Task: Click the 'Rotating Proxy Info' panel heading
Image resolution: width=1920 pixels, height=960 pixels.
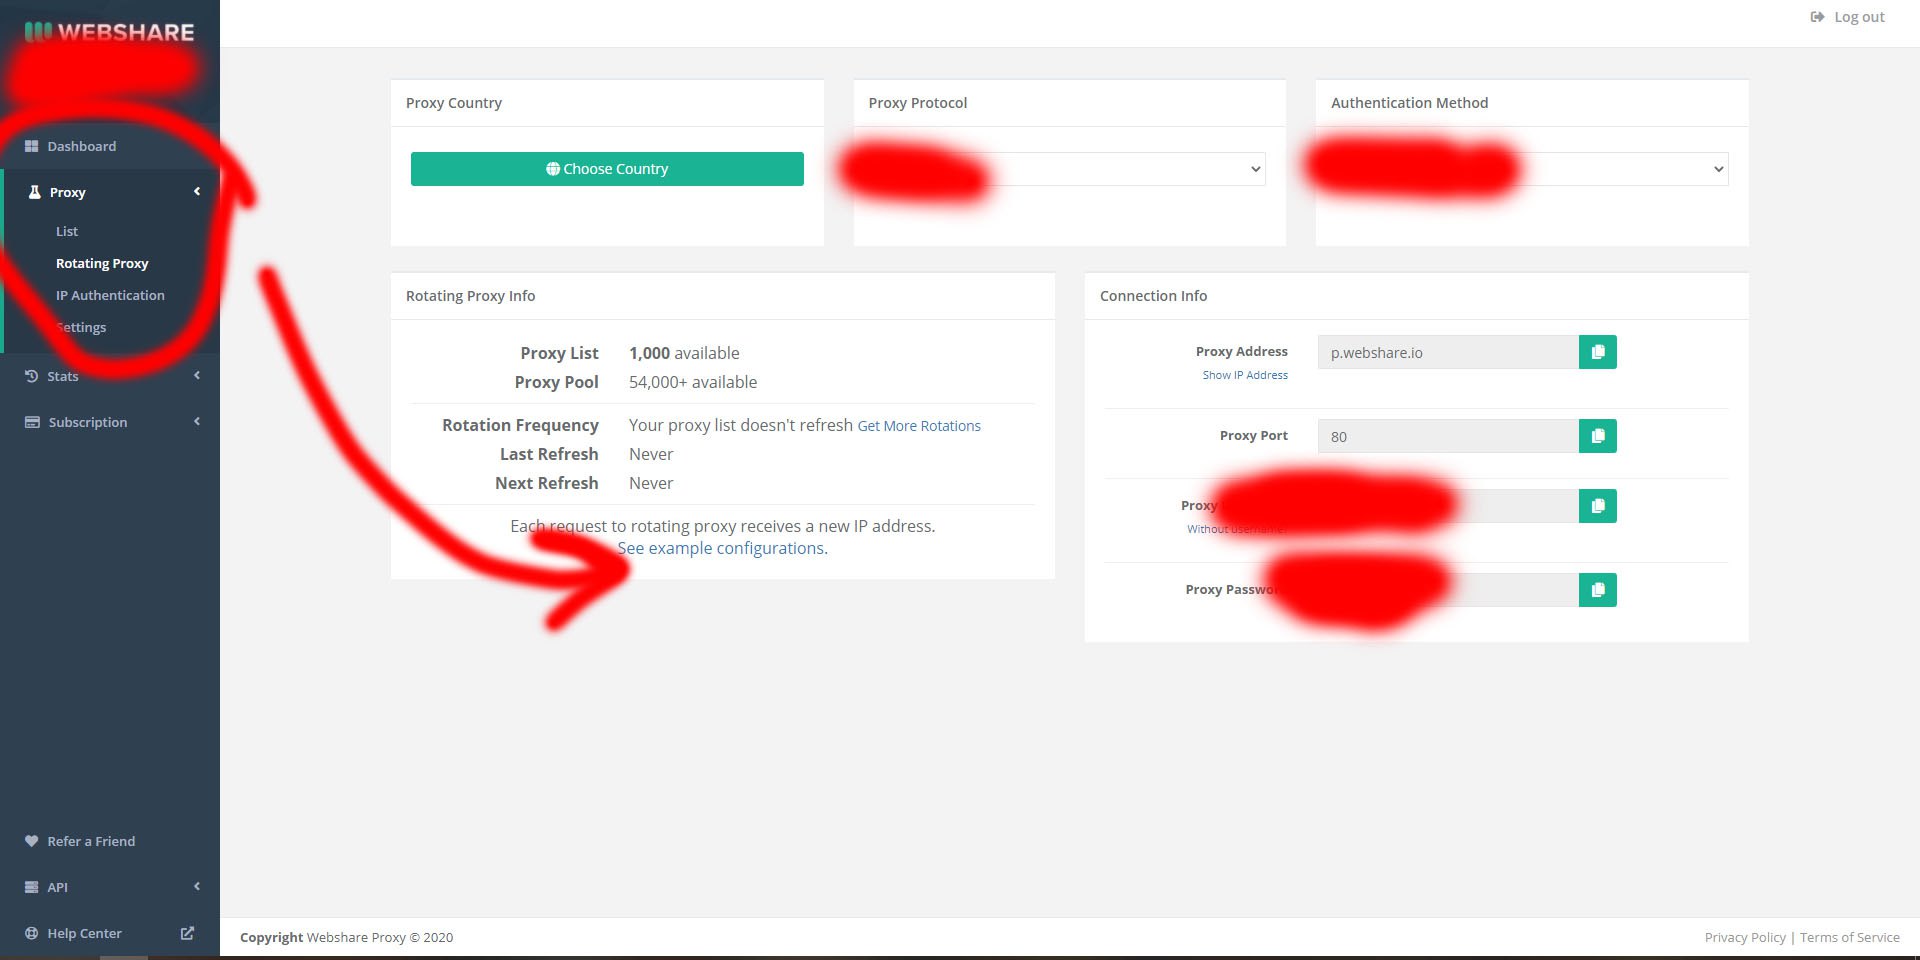Action: click(470, 296)
